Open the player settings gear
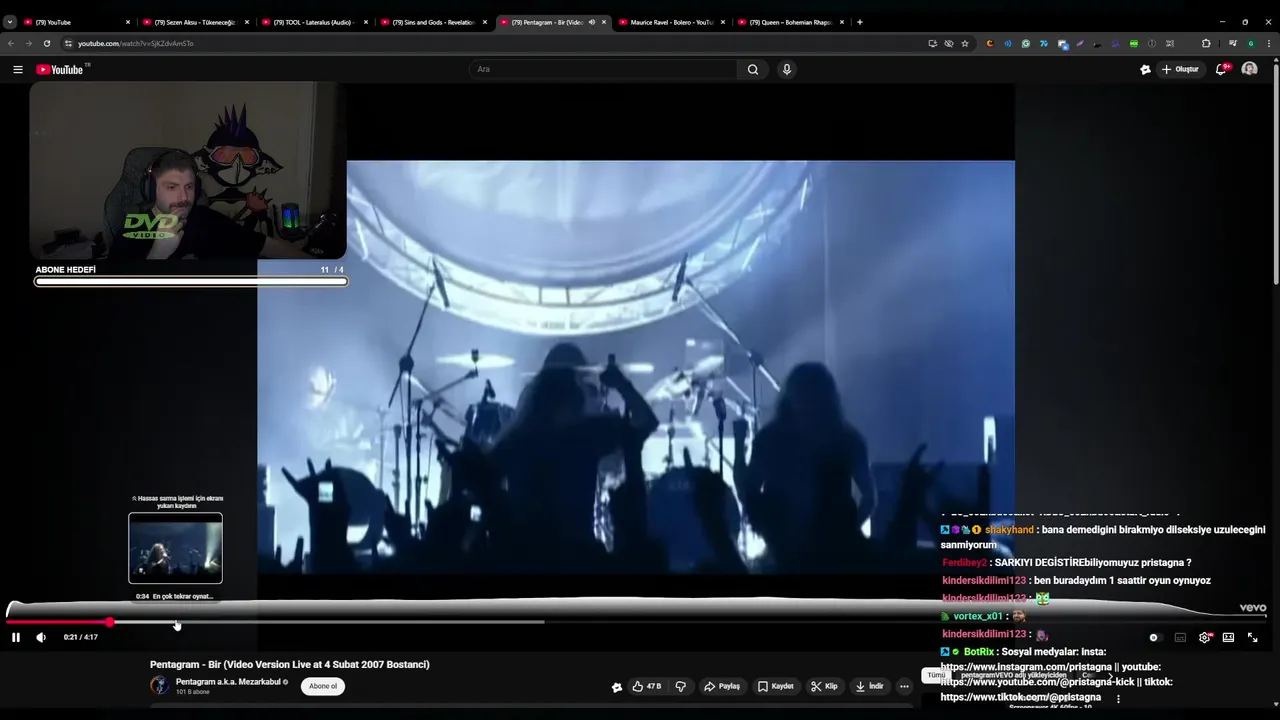This screenshot has height=720, width=1280. pyautogui.click(x=1205, y=637)
